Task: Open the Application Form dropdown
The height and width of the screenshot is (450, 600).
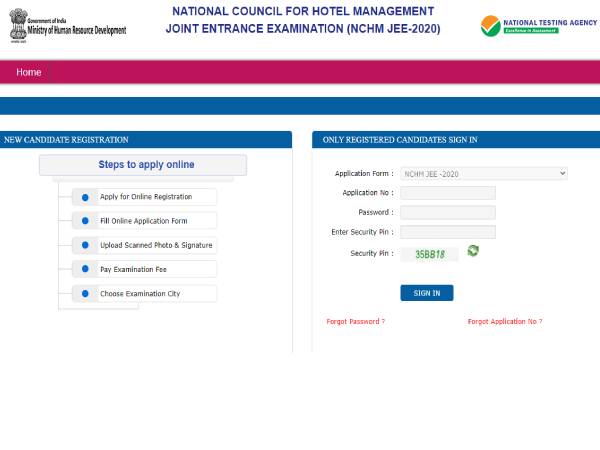Action: 484,174
